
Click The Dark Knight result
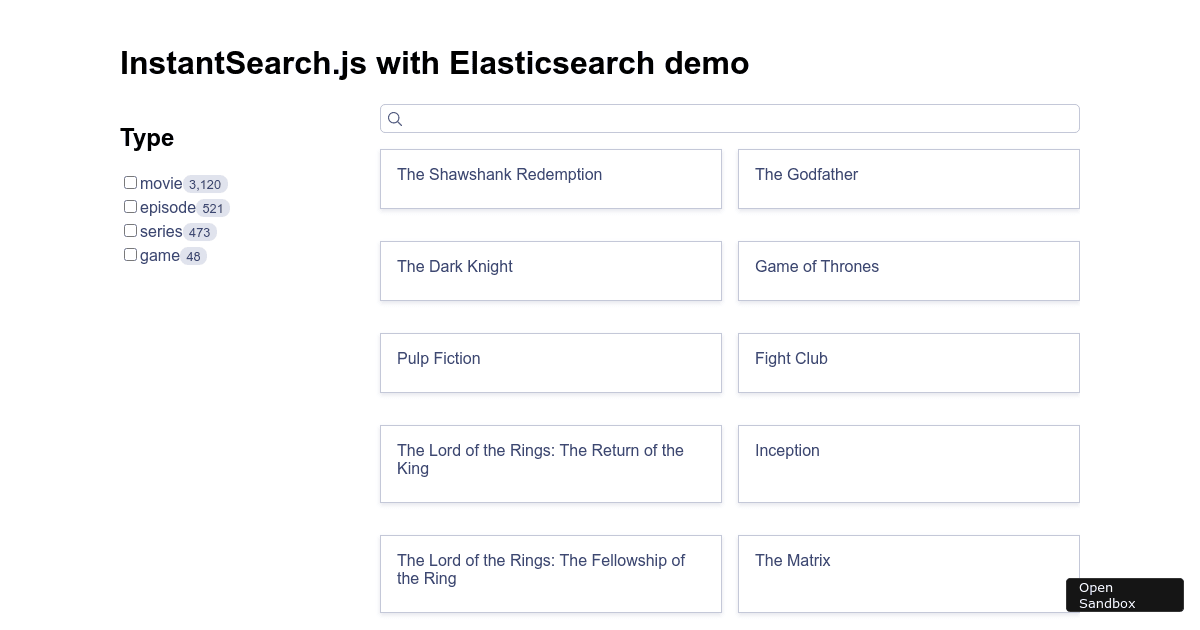click(551, 271)
